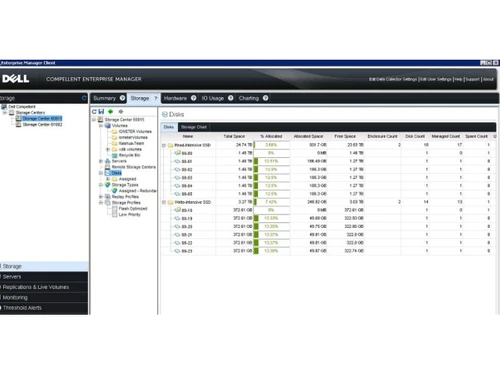Click the IOMETER Volumes folder icon
This screenshot has height=375, width=500.
click(x=114, y=132)
